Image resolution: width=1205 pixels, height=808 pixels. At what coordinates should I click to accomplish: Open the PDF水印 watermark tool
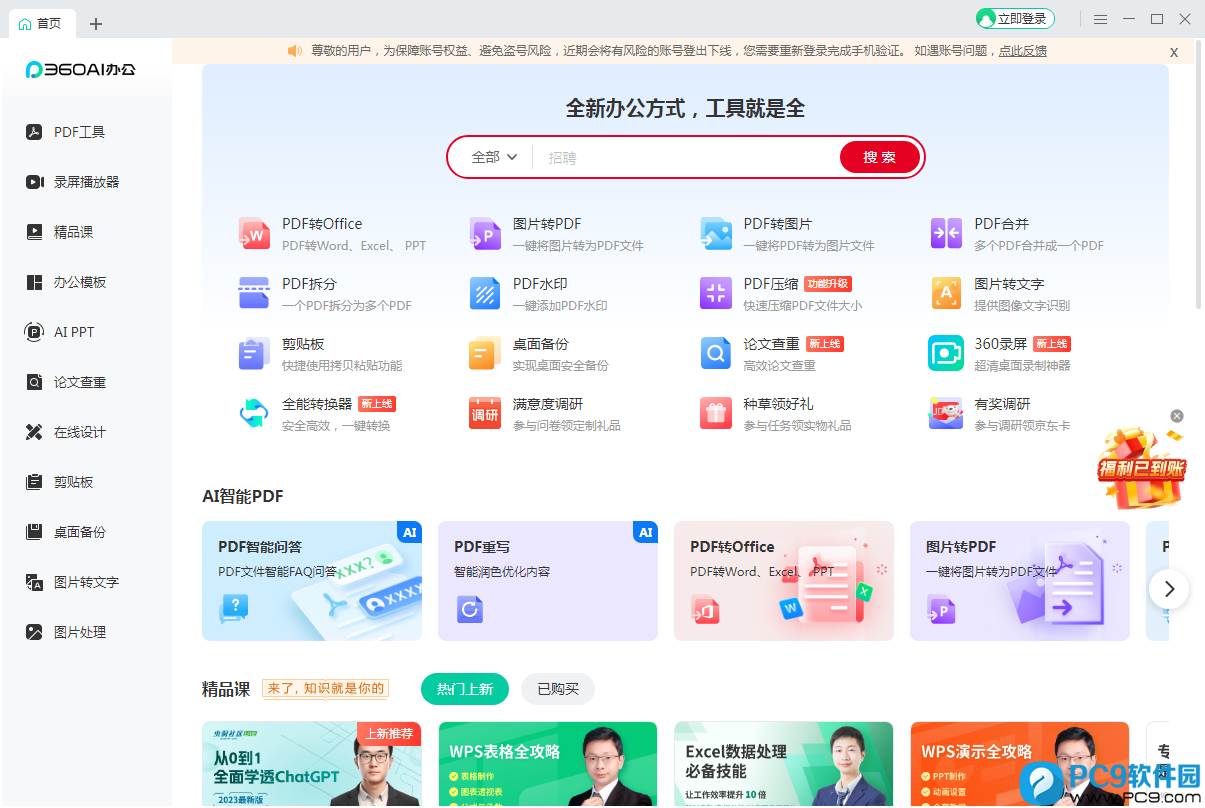[485, 293]
